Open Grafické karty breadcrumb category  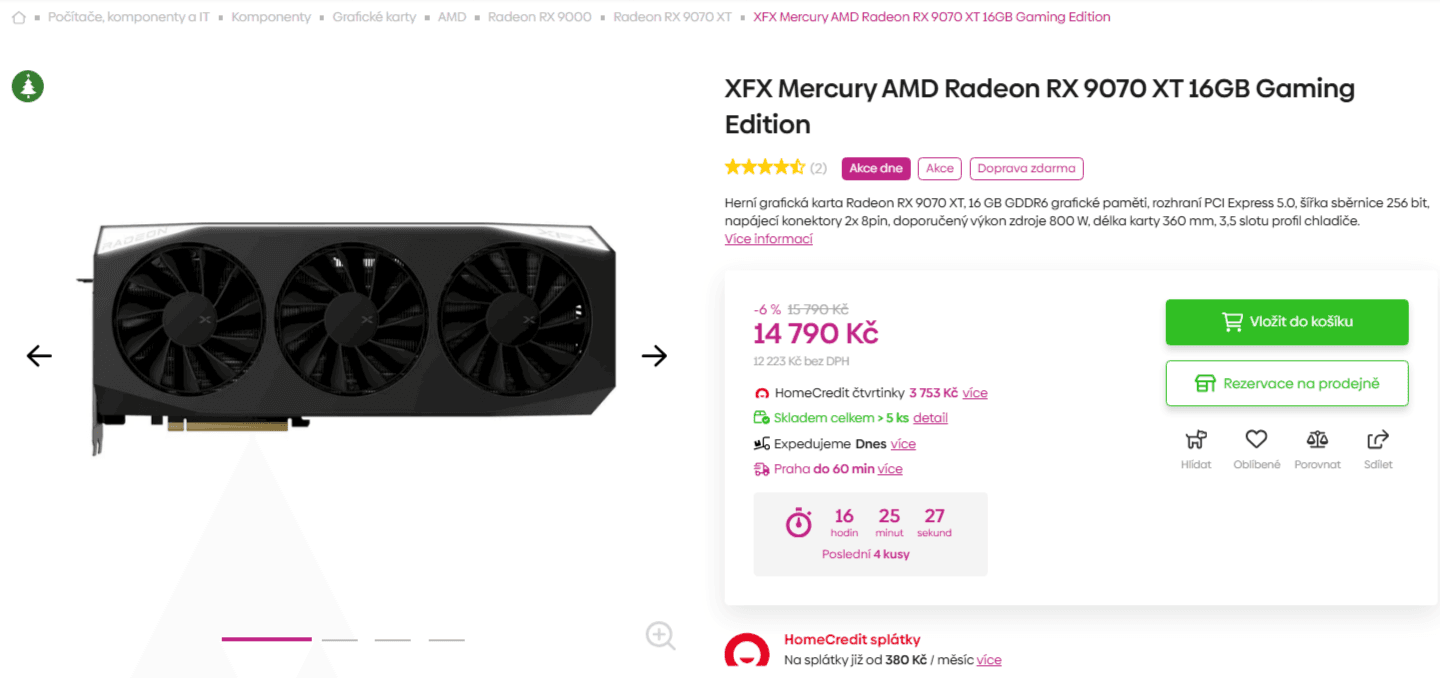pos(374,17)
